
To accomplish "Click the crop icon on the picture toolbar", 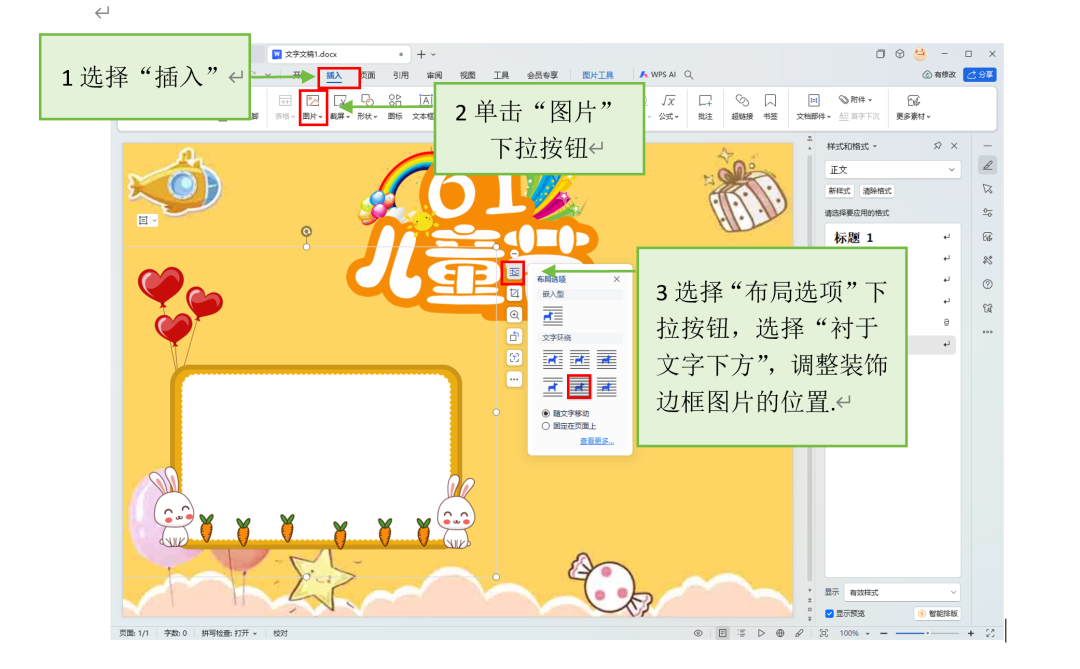I will click(514, 294).
